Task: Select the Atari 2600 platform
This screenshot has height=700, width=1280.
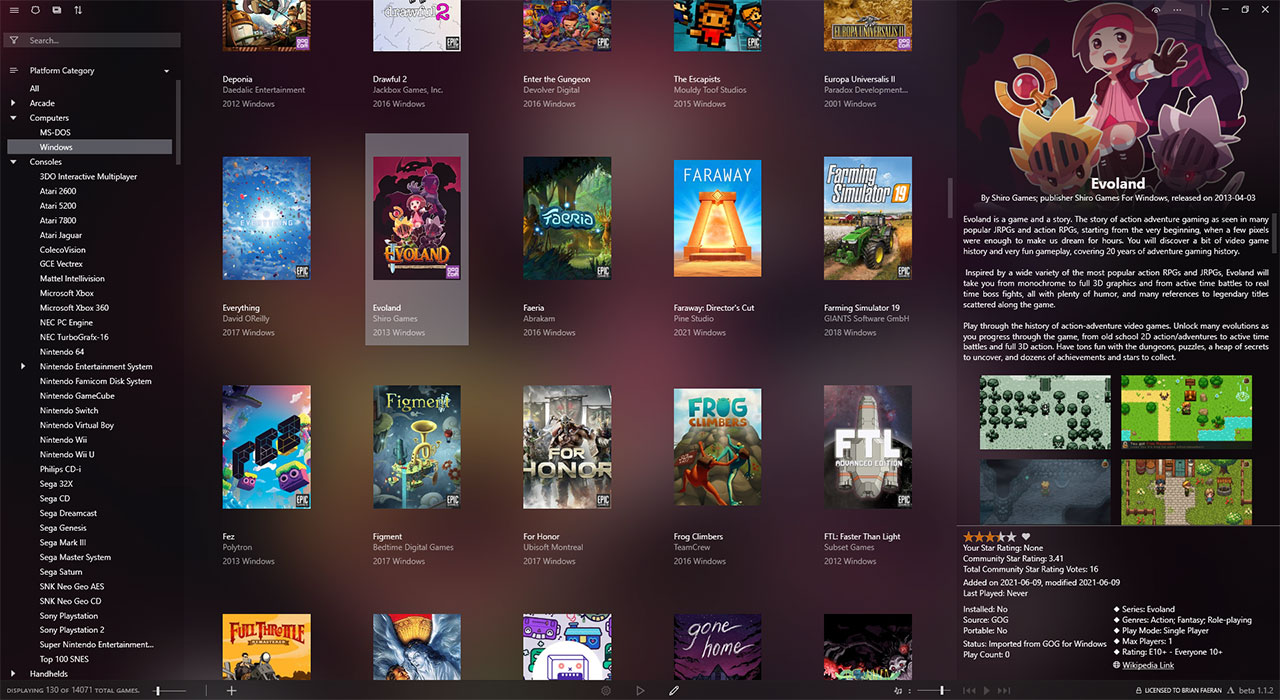Action: (58, 191)
